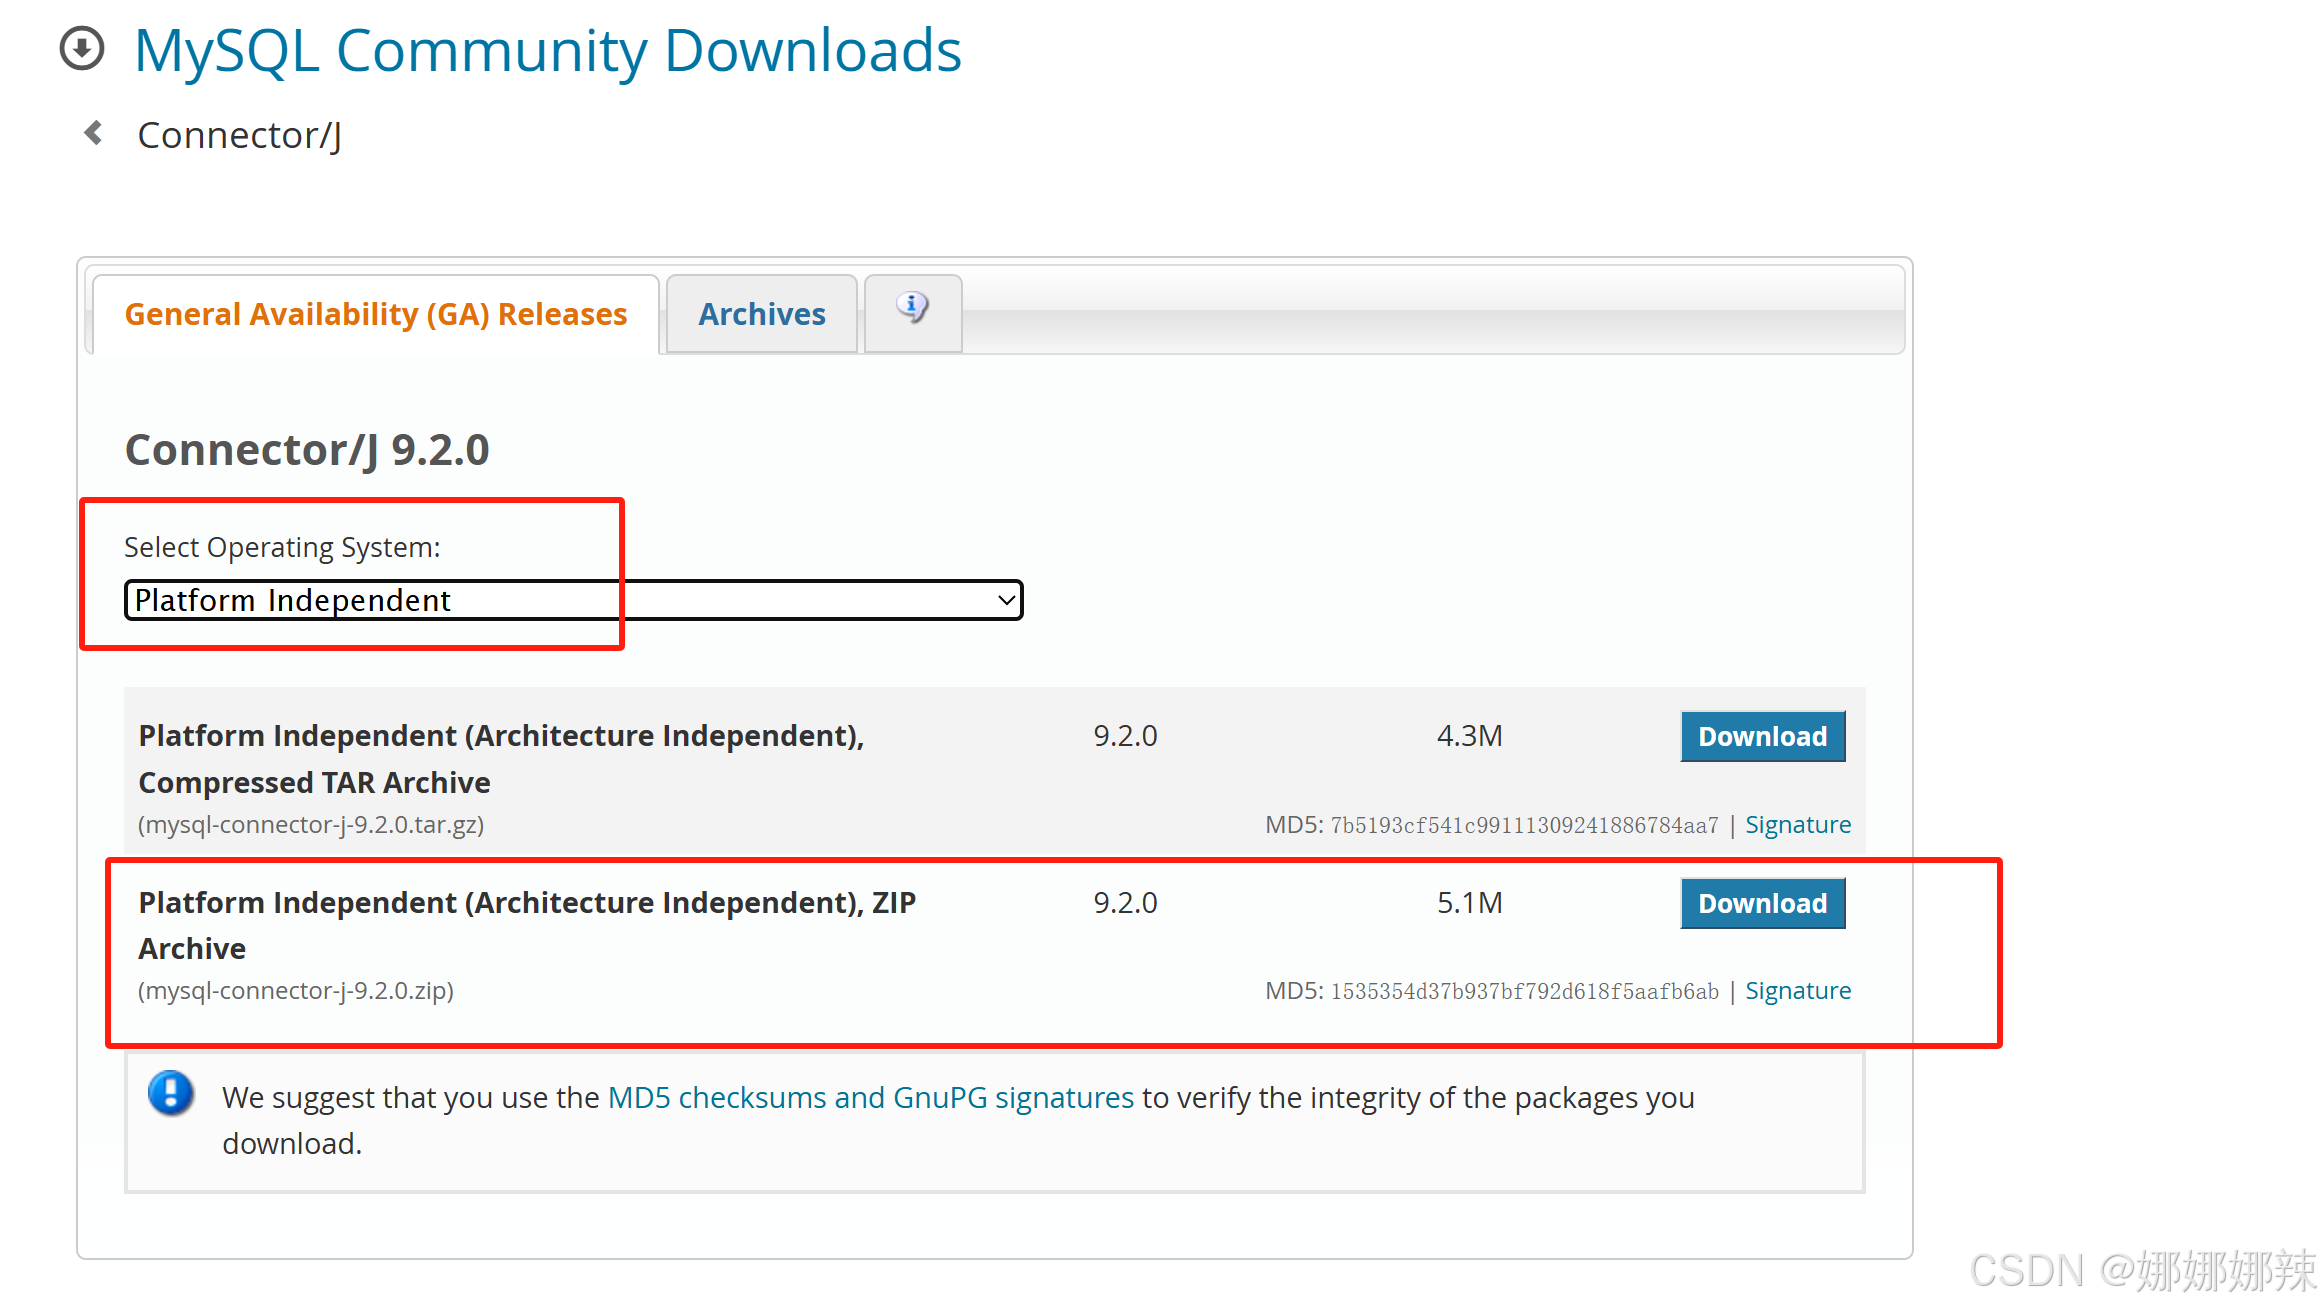Open Signature link for the zip file

coord(1797,991)
